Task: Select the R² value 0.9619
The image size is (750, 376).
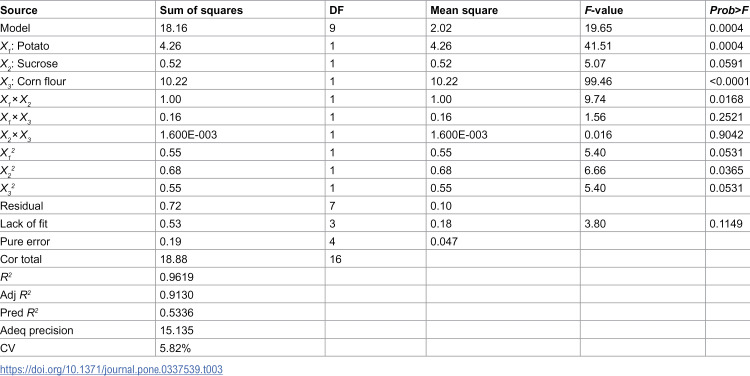Action: [x=176, y=276]
